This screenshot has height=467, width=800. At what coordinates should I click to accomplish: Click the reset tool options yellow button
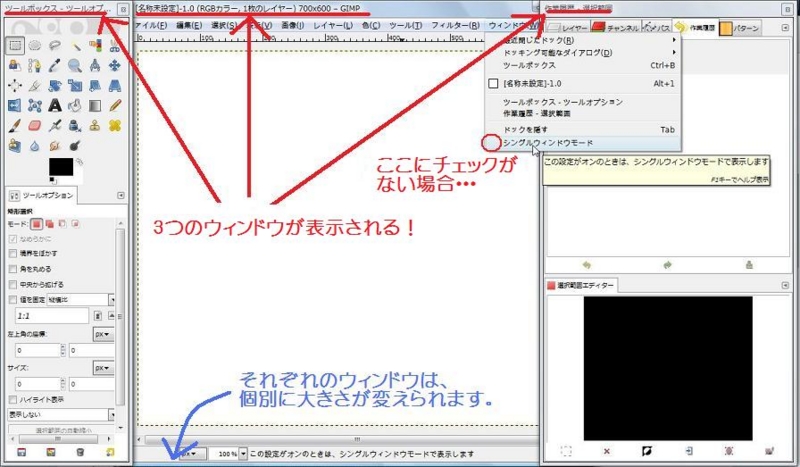tap(110, 452)
